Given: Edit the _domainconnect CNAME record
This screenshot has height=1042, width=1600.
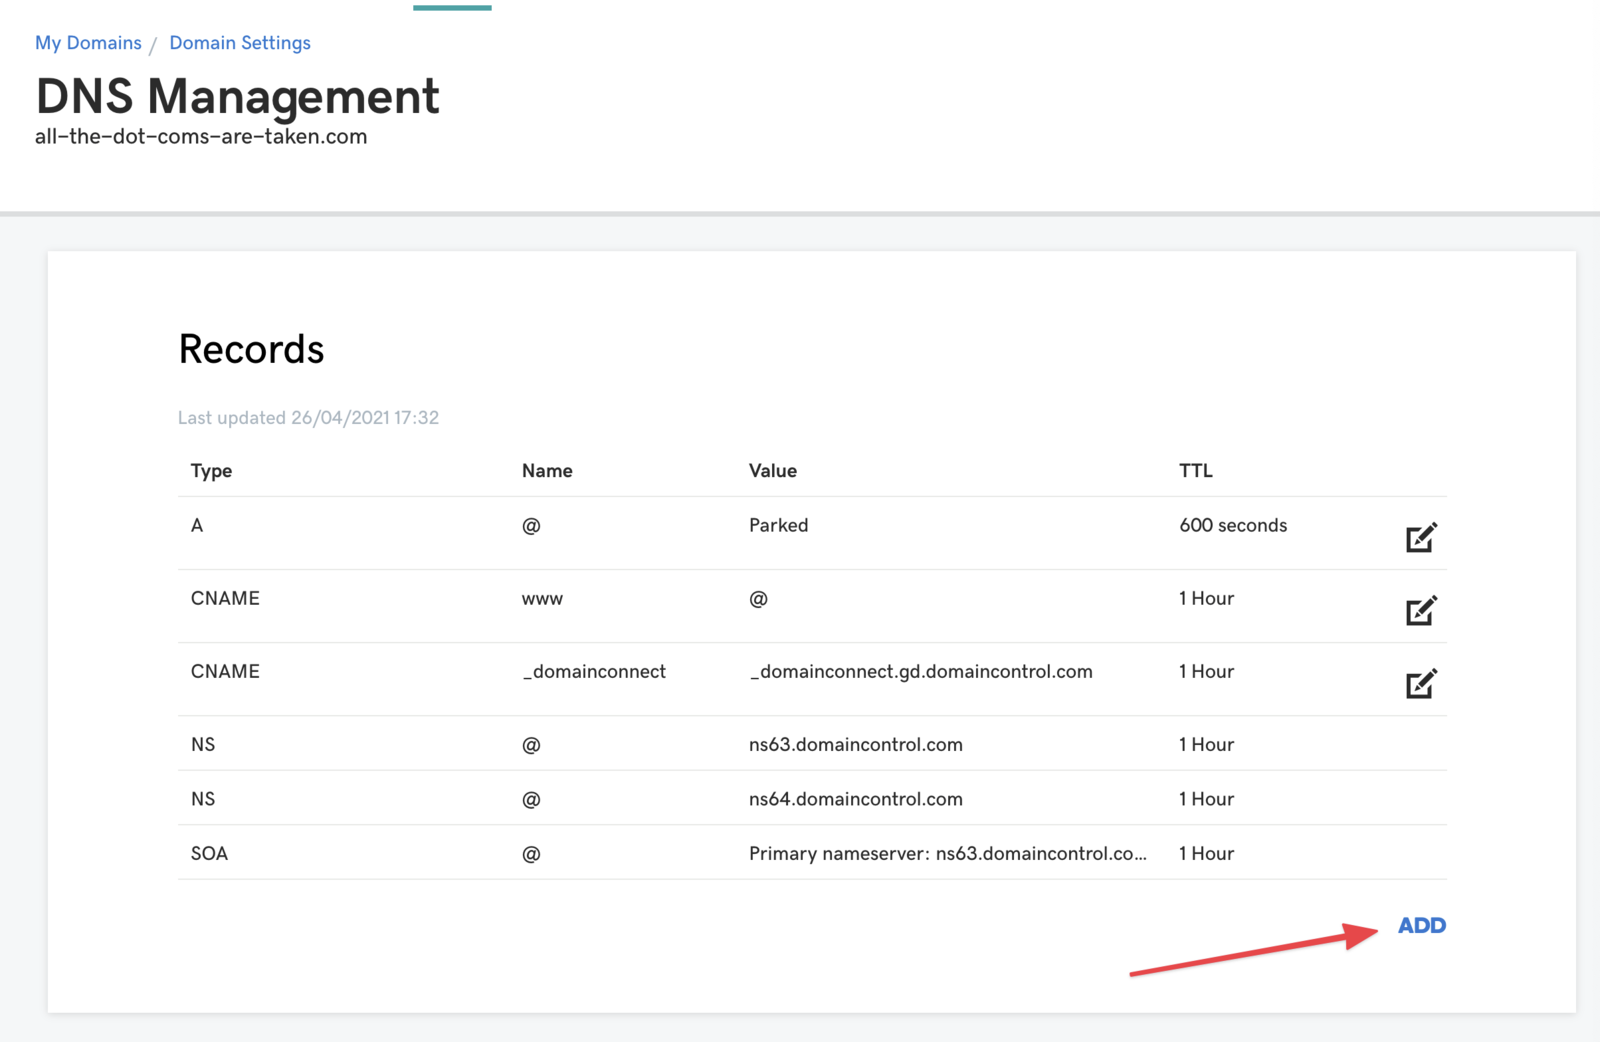Looking at the screenshot, I should tap(1420, 684).
